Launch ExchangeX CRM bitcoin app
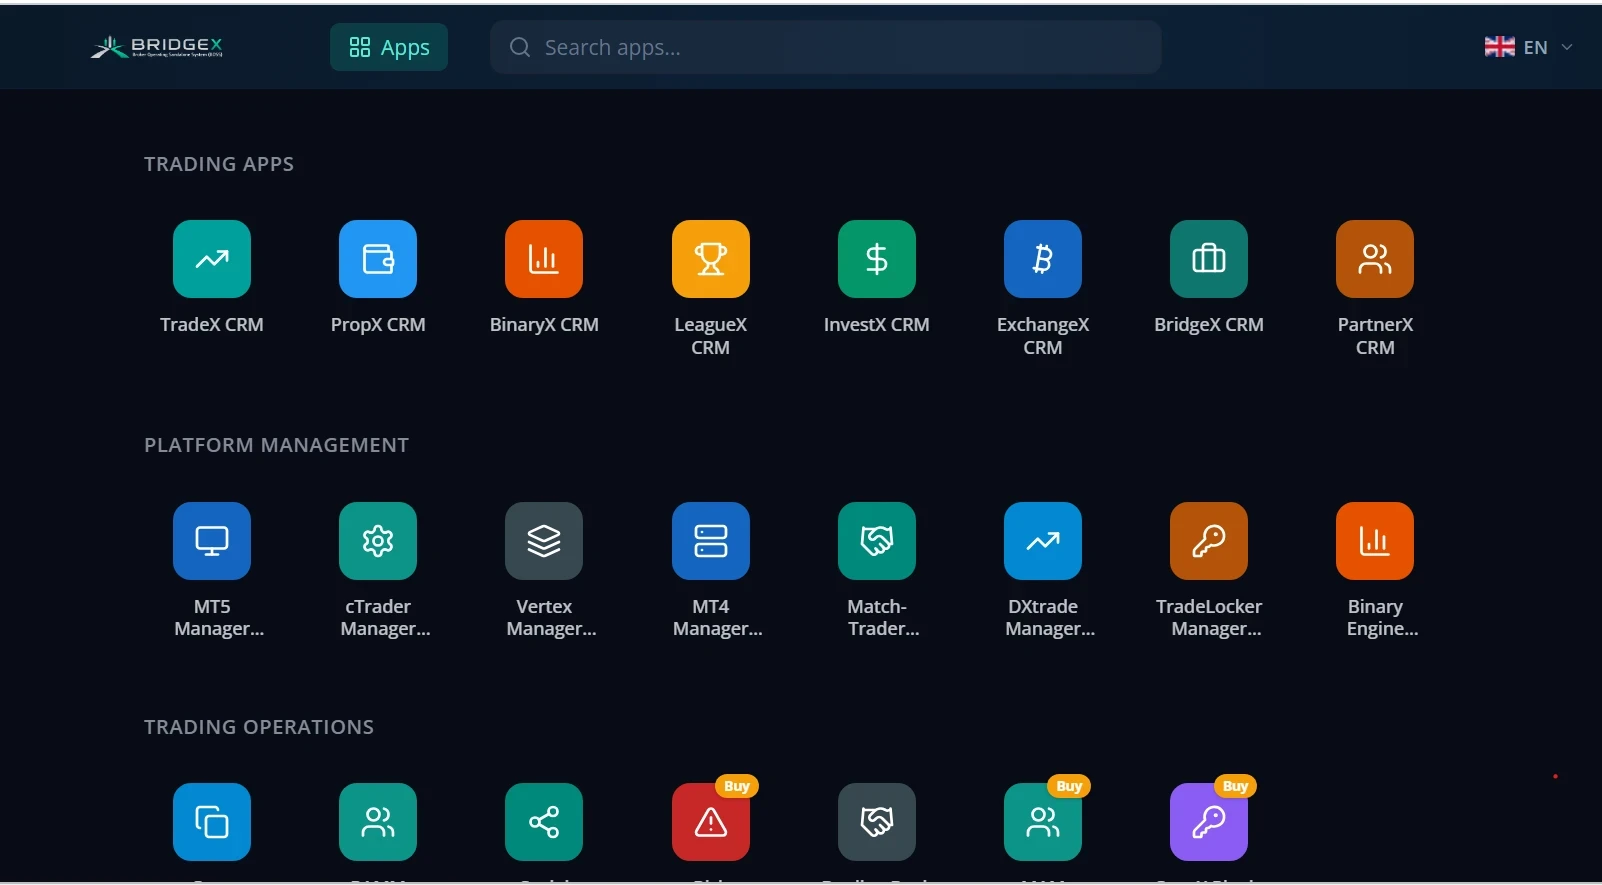1602x885 pixels. click(x=1043, y=259)
